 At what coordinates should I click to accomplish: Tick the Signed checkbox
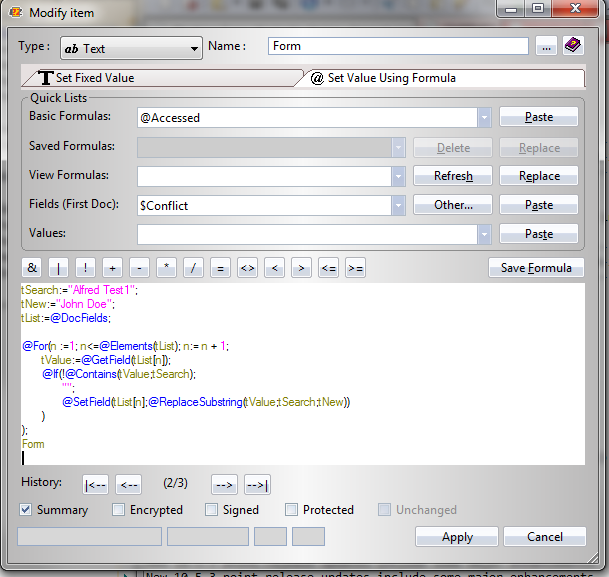[212, 510]
